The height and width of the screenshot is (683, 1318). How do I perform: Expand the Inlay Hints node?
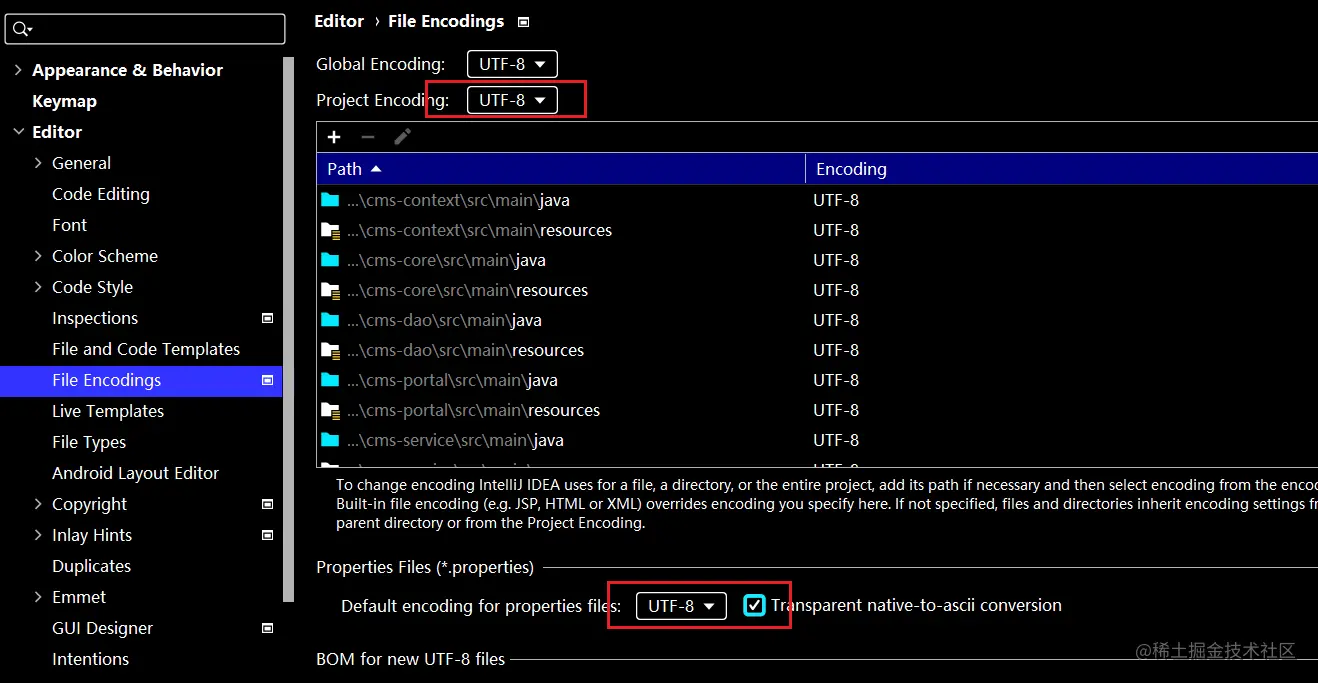[38, 535]
